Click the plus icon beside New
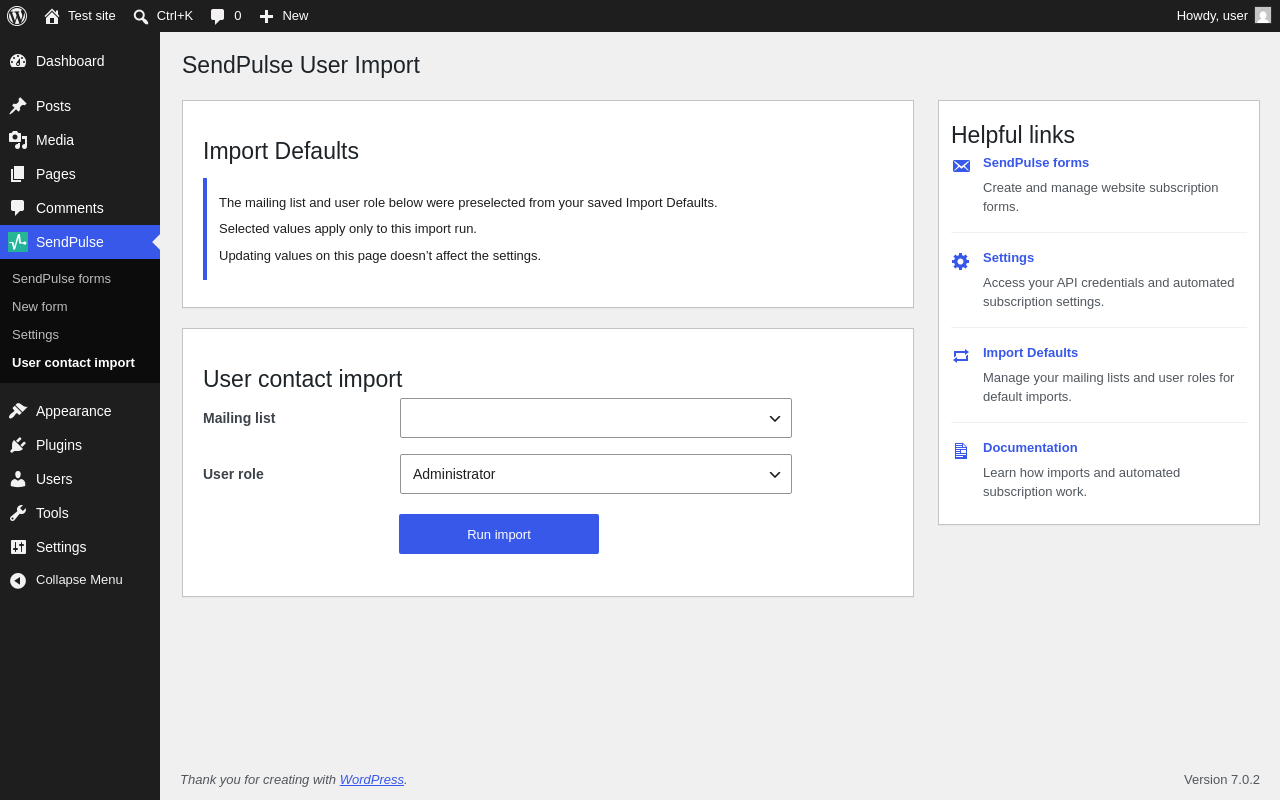Viewport: 1280px width, 800px height. (x=266, y=16)
